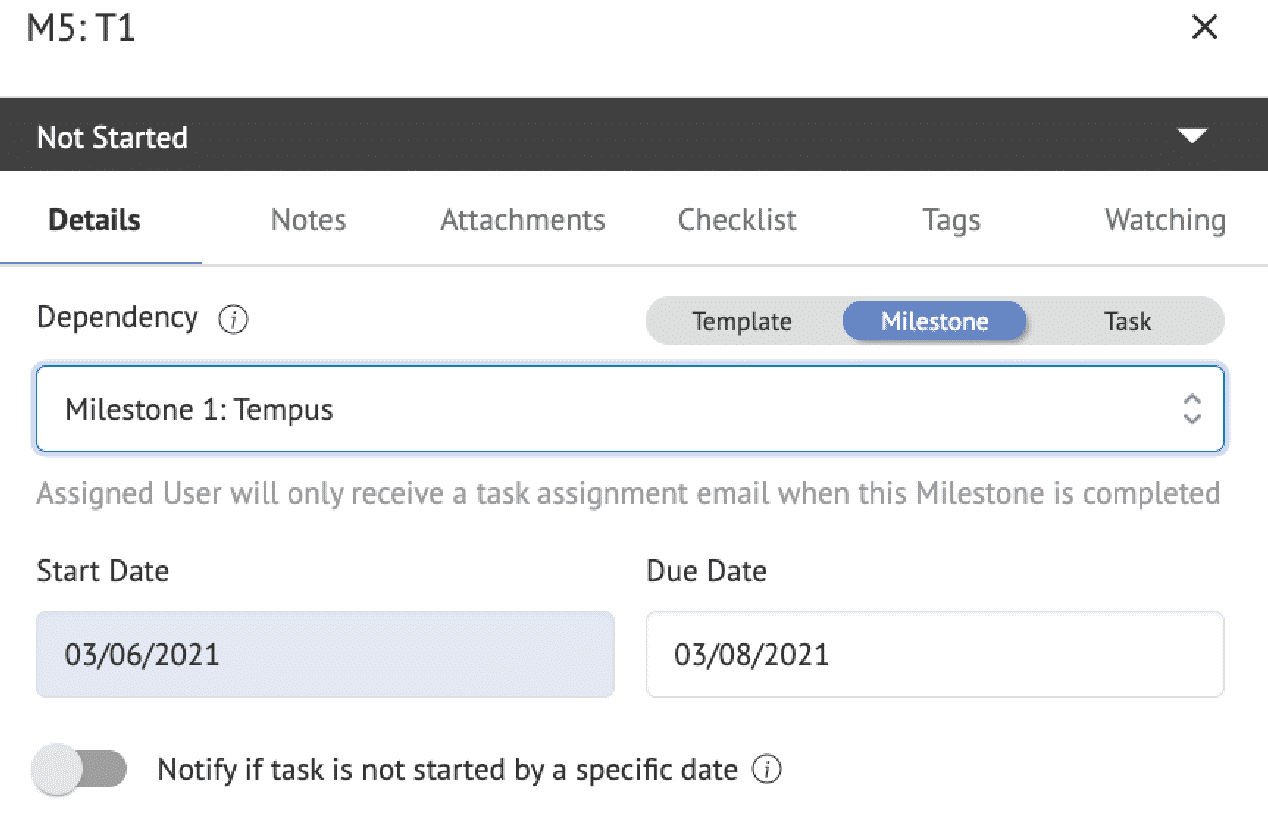The height and width of the screenshot is (817, 1268).
Task: Expand the Not Started status arrow
Action: tap(1193, 137)
